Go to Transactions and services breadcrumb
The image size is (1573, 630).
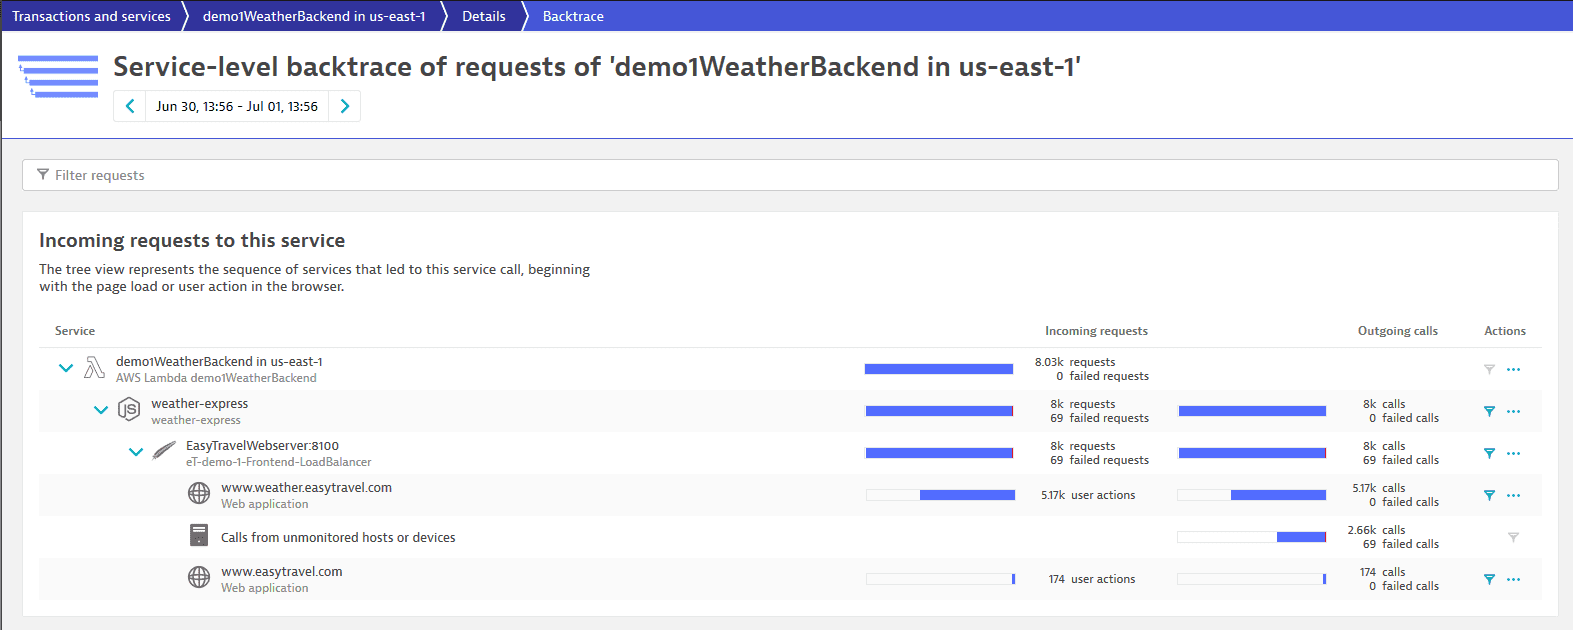pos(91,16)
